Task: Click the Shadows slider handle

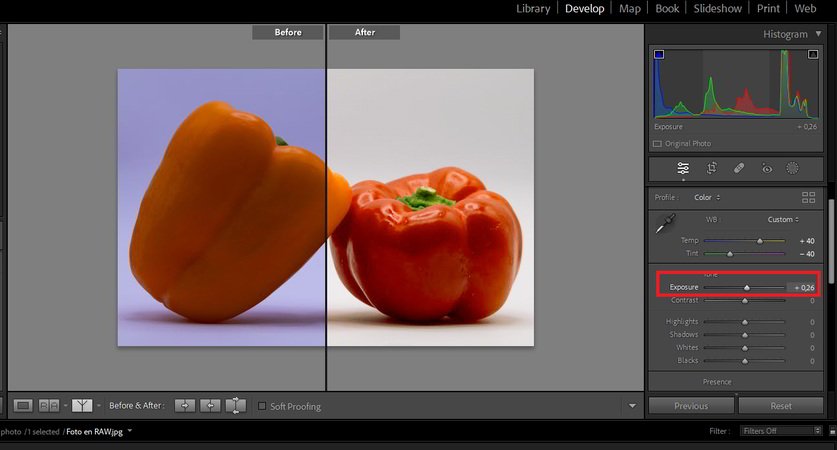Action: click(x=745, y=335)
